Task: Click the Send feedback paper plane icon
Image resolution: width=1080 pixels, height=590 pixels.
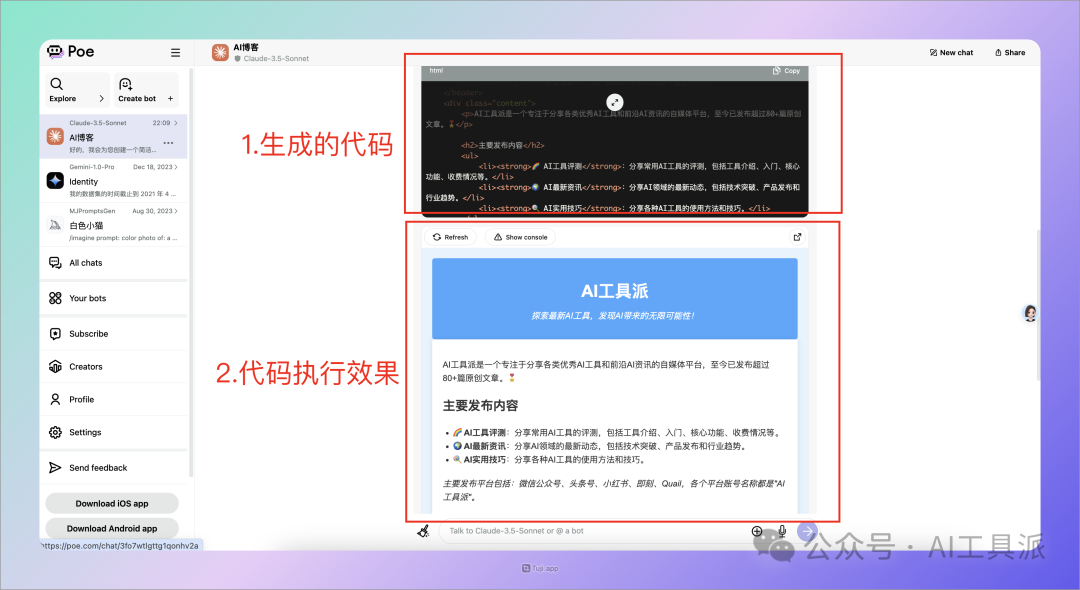Action: click(55, 467)
